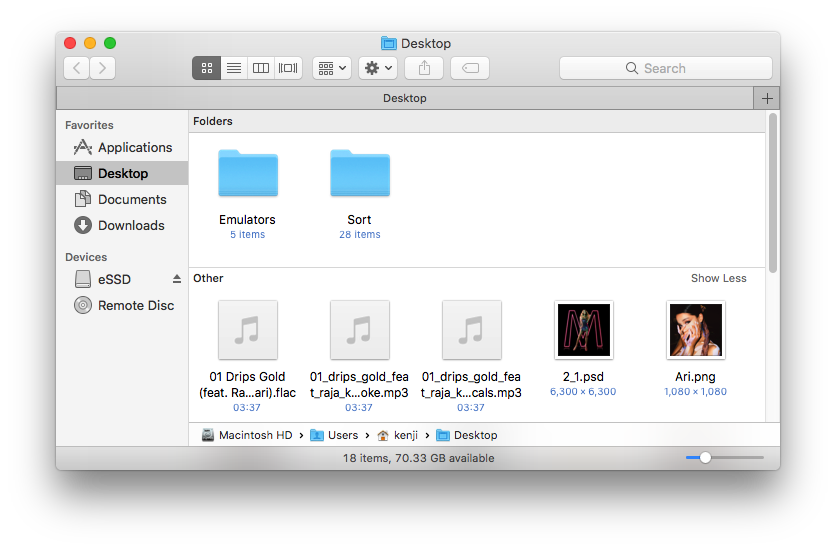
Task: Select the mp3 file ending in cals.mp3
Action: point(472,330)
